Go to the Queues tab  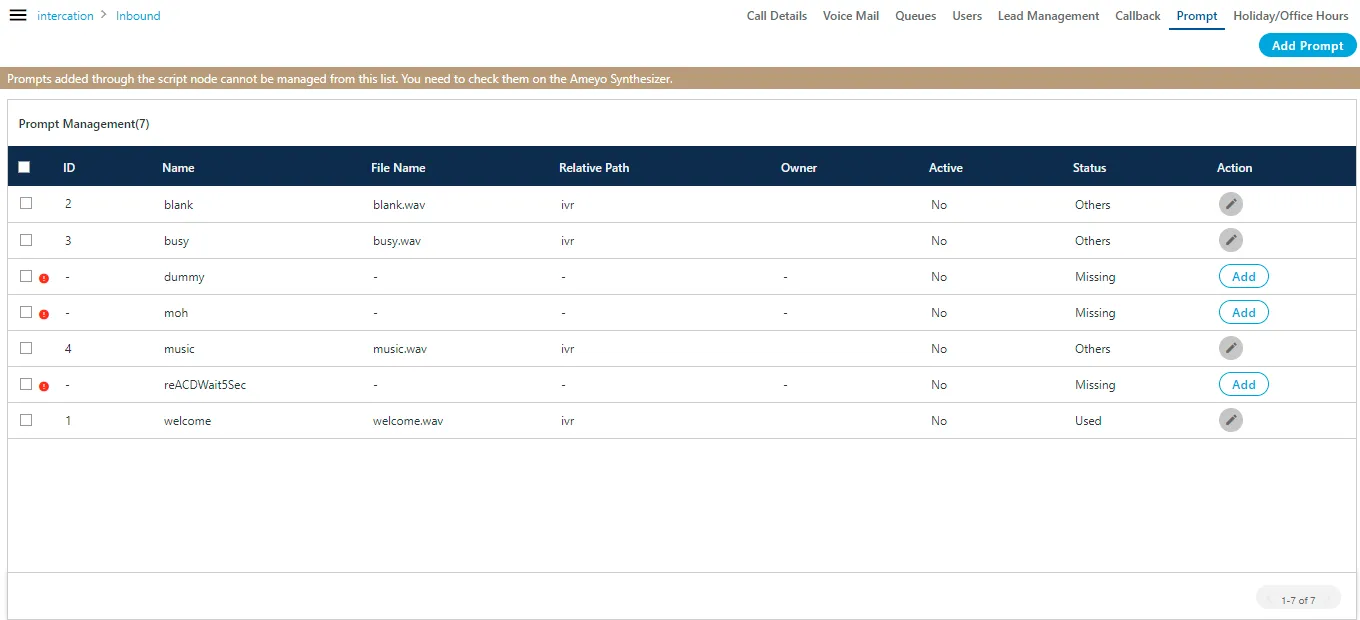[x=916, y=16]
